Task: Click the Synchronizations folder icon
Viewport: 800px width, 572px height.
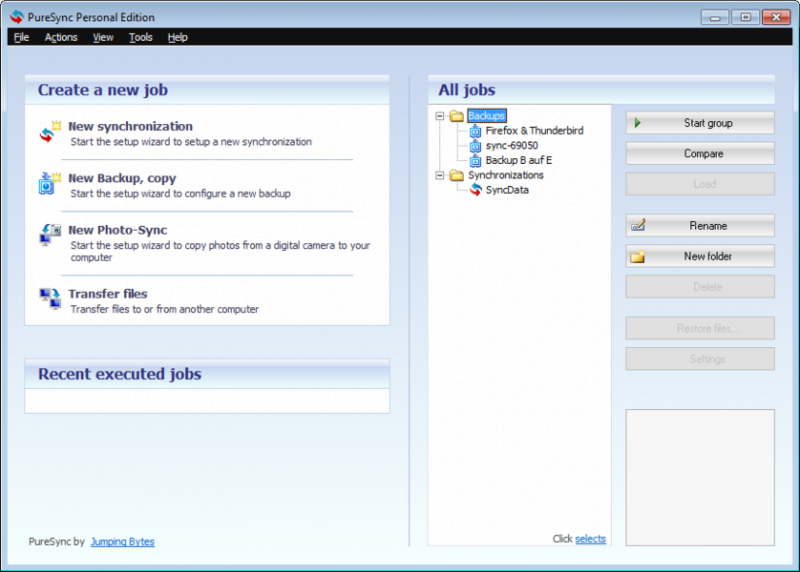Action: (x=457, y=176)
